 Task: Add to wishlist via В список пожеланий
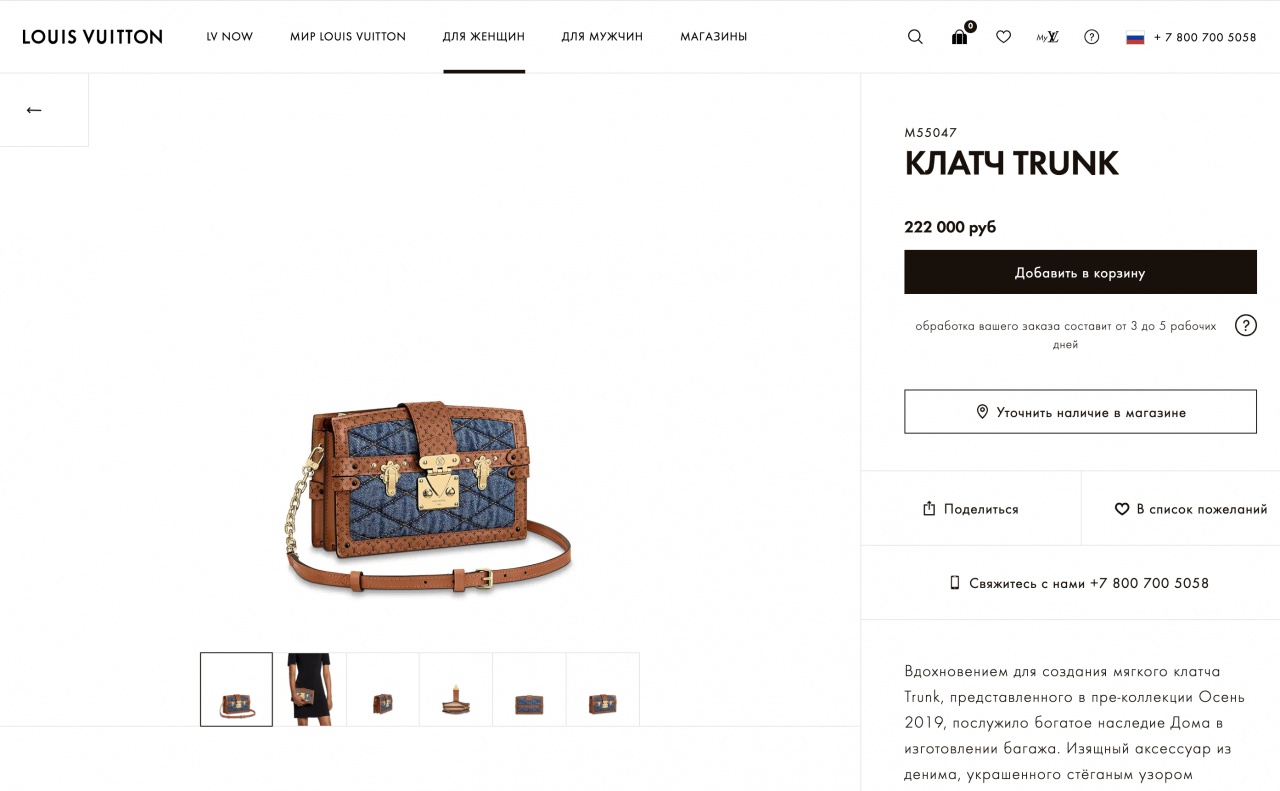pyautogui.click(x=1181, y=509)
